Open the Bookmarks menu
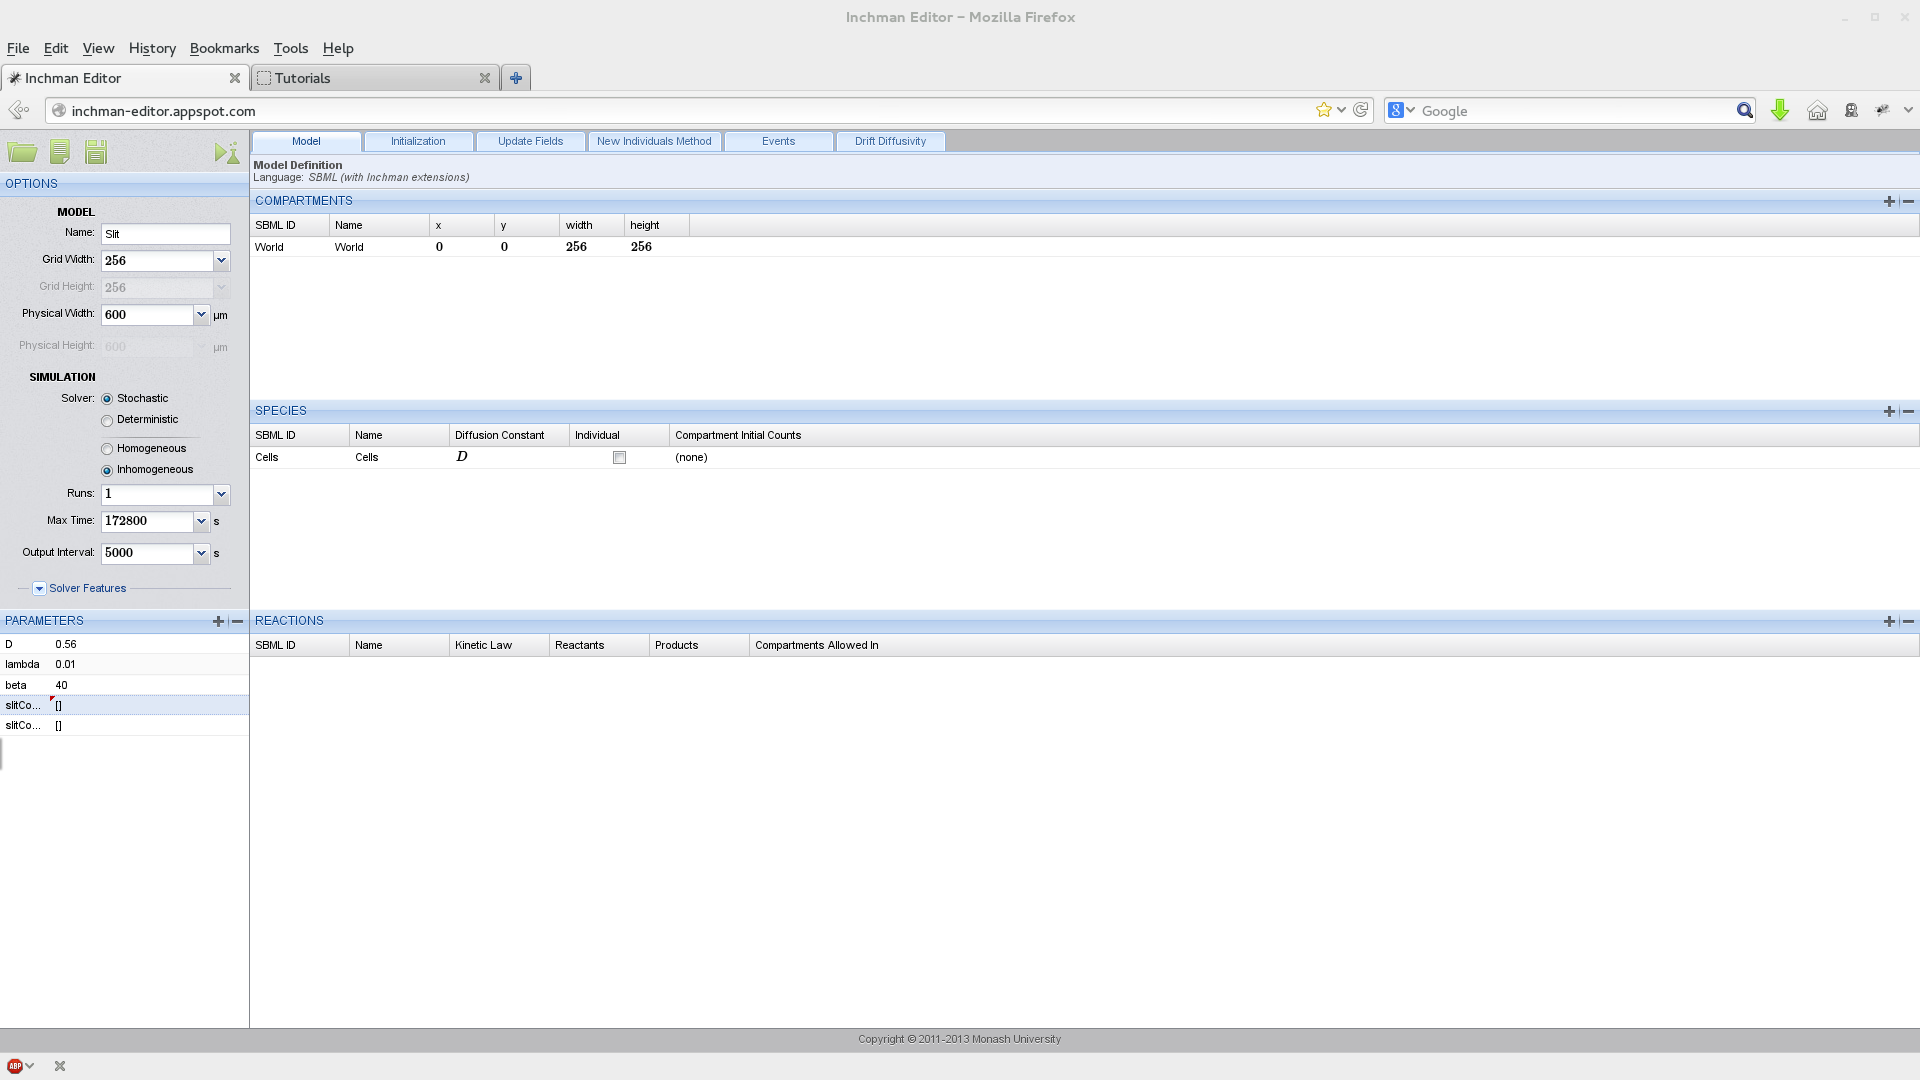This screenshot has width=1920, height=1080. point(224,48)
